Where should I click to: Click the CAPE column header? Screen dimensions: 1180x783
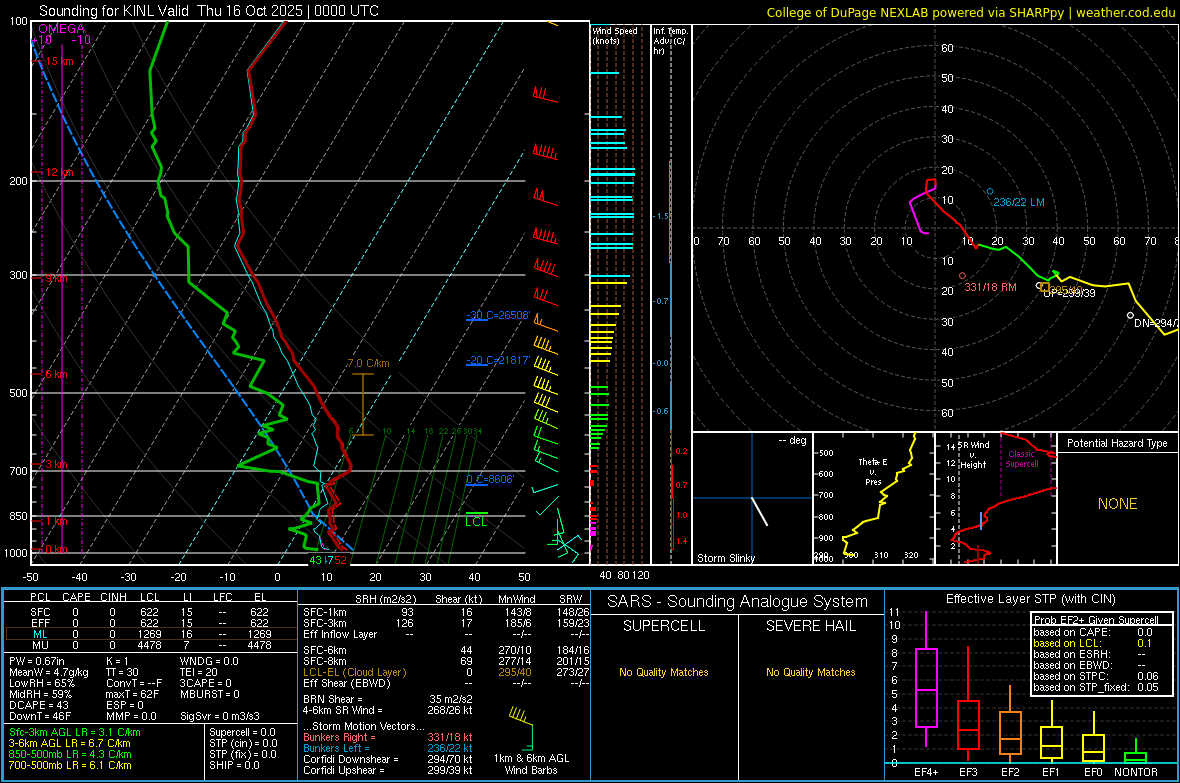(x=76, y=597)
